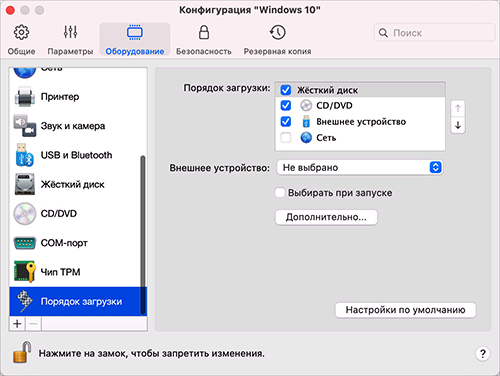Uncheck Внешнее устройство in boot order
The width and height of the screenshot is (500, 376).
(286, 121)
